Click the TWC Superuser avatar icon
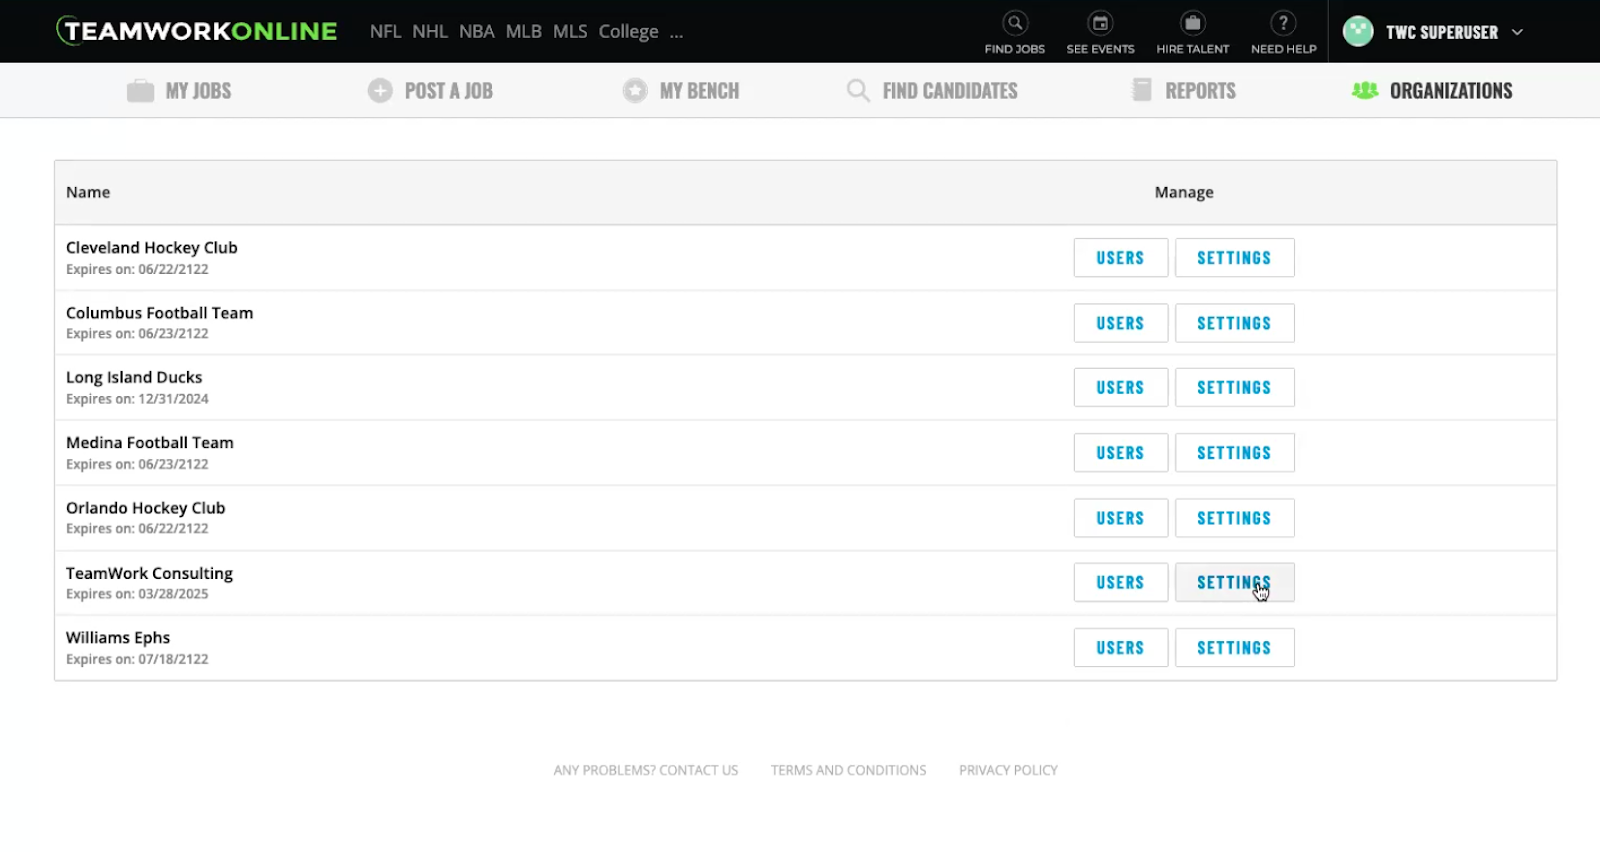1600x852 pixels. (1358, 31)
